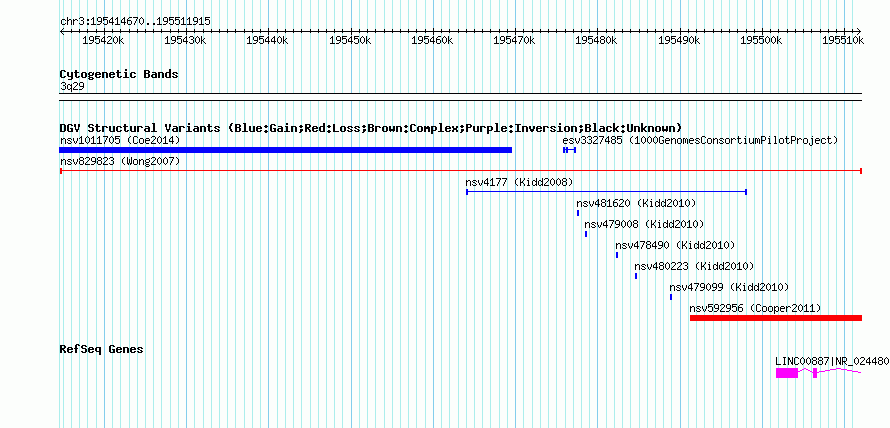Select the nsv479008 (Kidd2010) label
This screenshot has height=428, width=890.
[644, 224]
